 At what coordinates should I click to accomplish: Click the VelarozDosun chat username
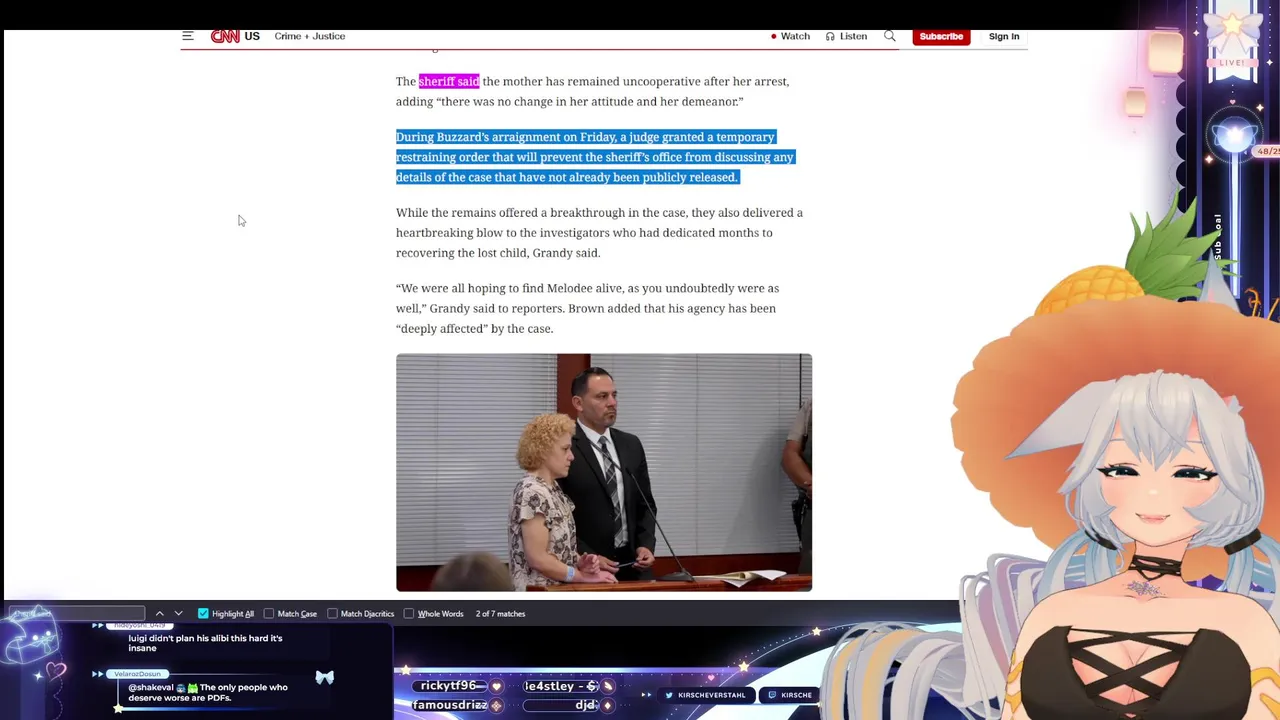point(137,674)
